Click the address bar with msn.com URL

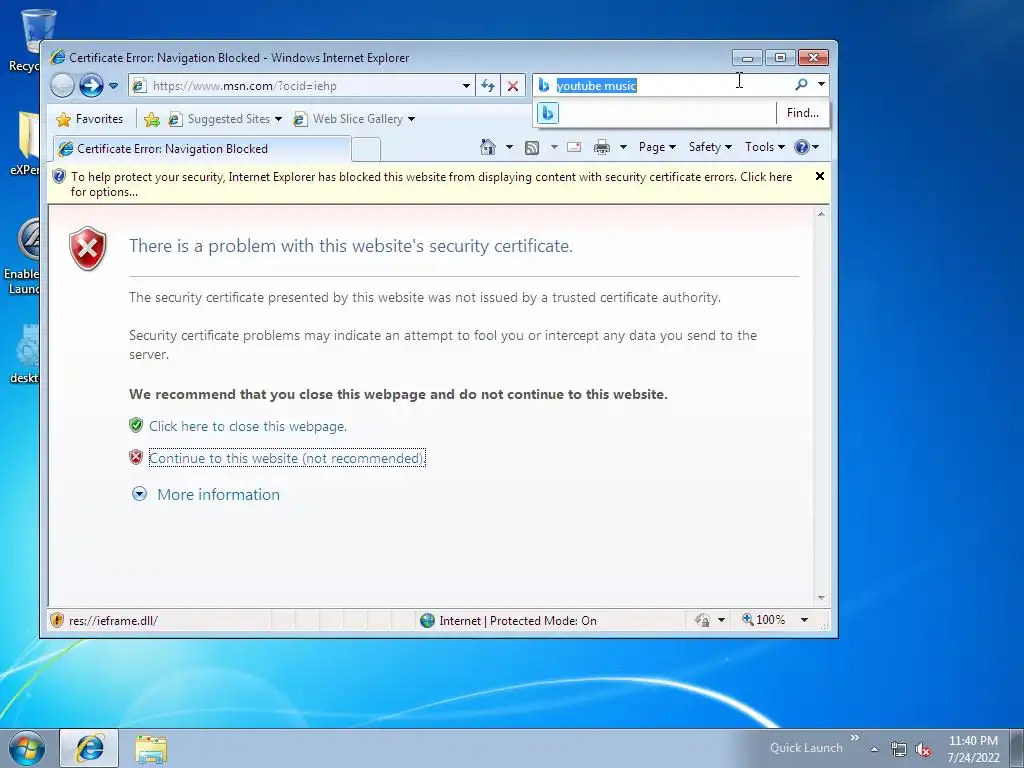pos(301,86)
